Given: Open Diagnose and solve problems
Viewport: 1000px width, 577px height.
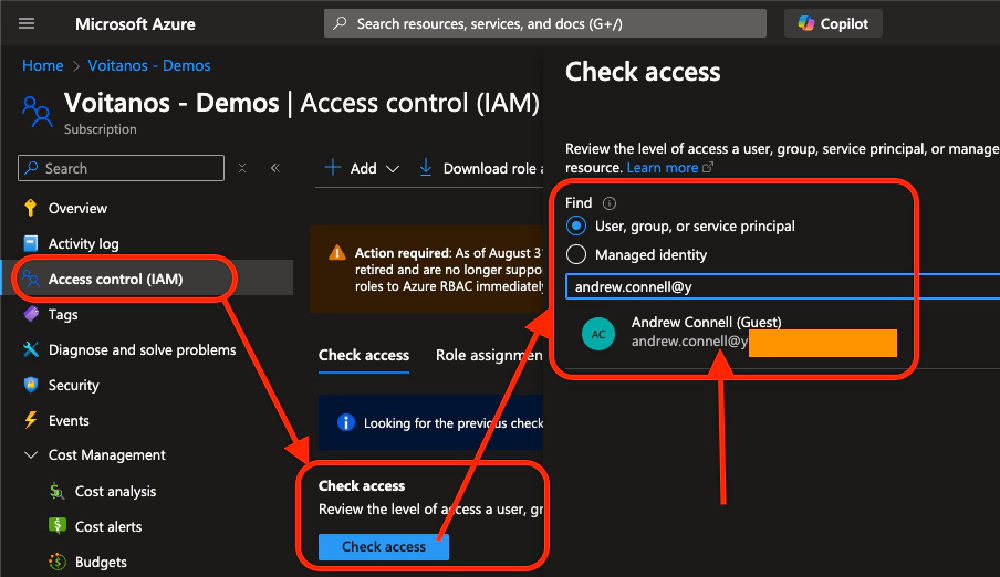Looking at the screenshot, I should coord(143,350).
